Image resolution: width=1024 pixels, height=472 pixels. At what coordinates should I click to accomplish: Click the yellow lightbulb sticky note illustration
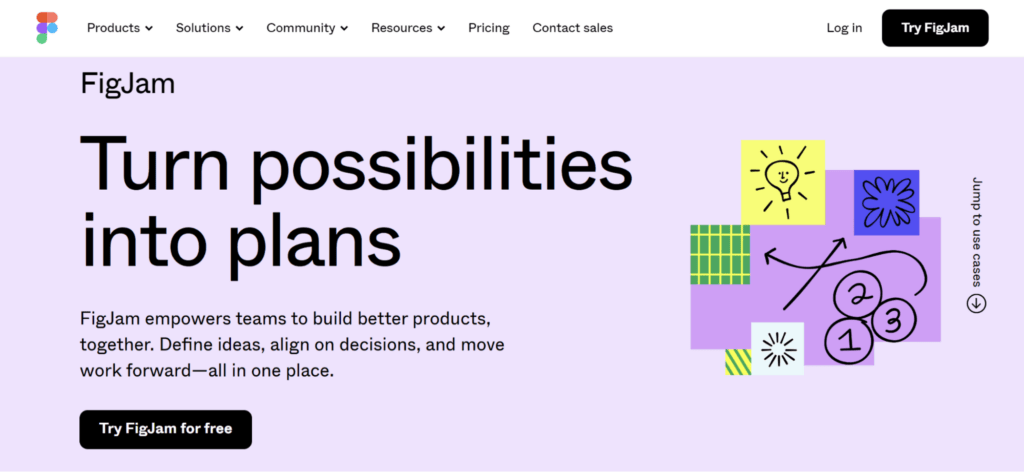click(x=783, y=182)
